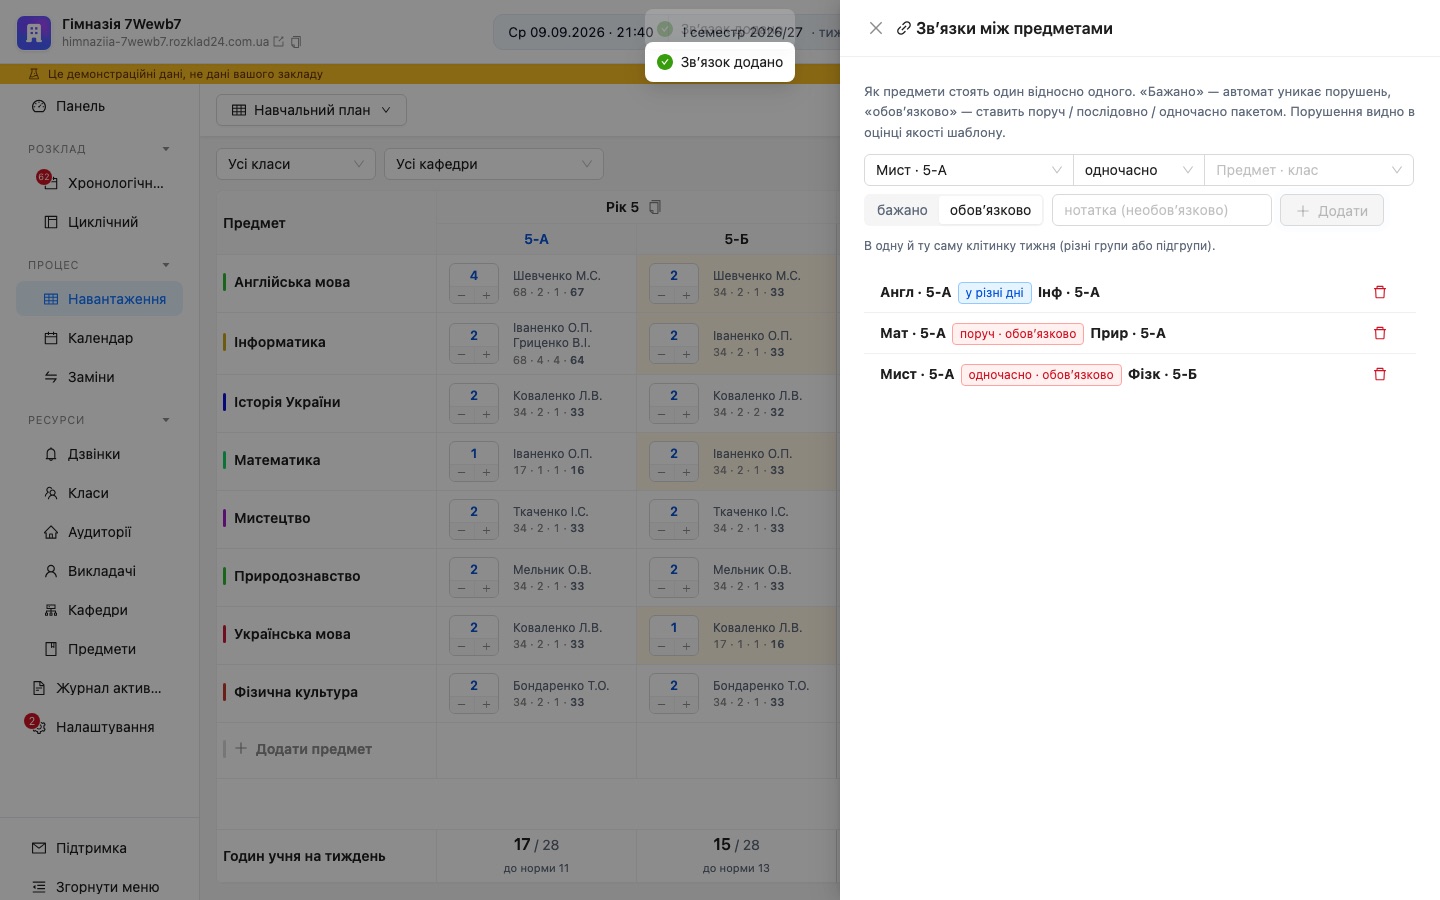Open the Предмет · клас dropdown

coord(1309,170)
